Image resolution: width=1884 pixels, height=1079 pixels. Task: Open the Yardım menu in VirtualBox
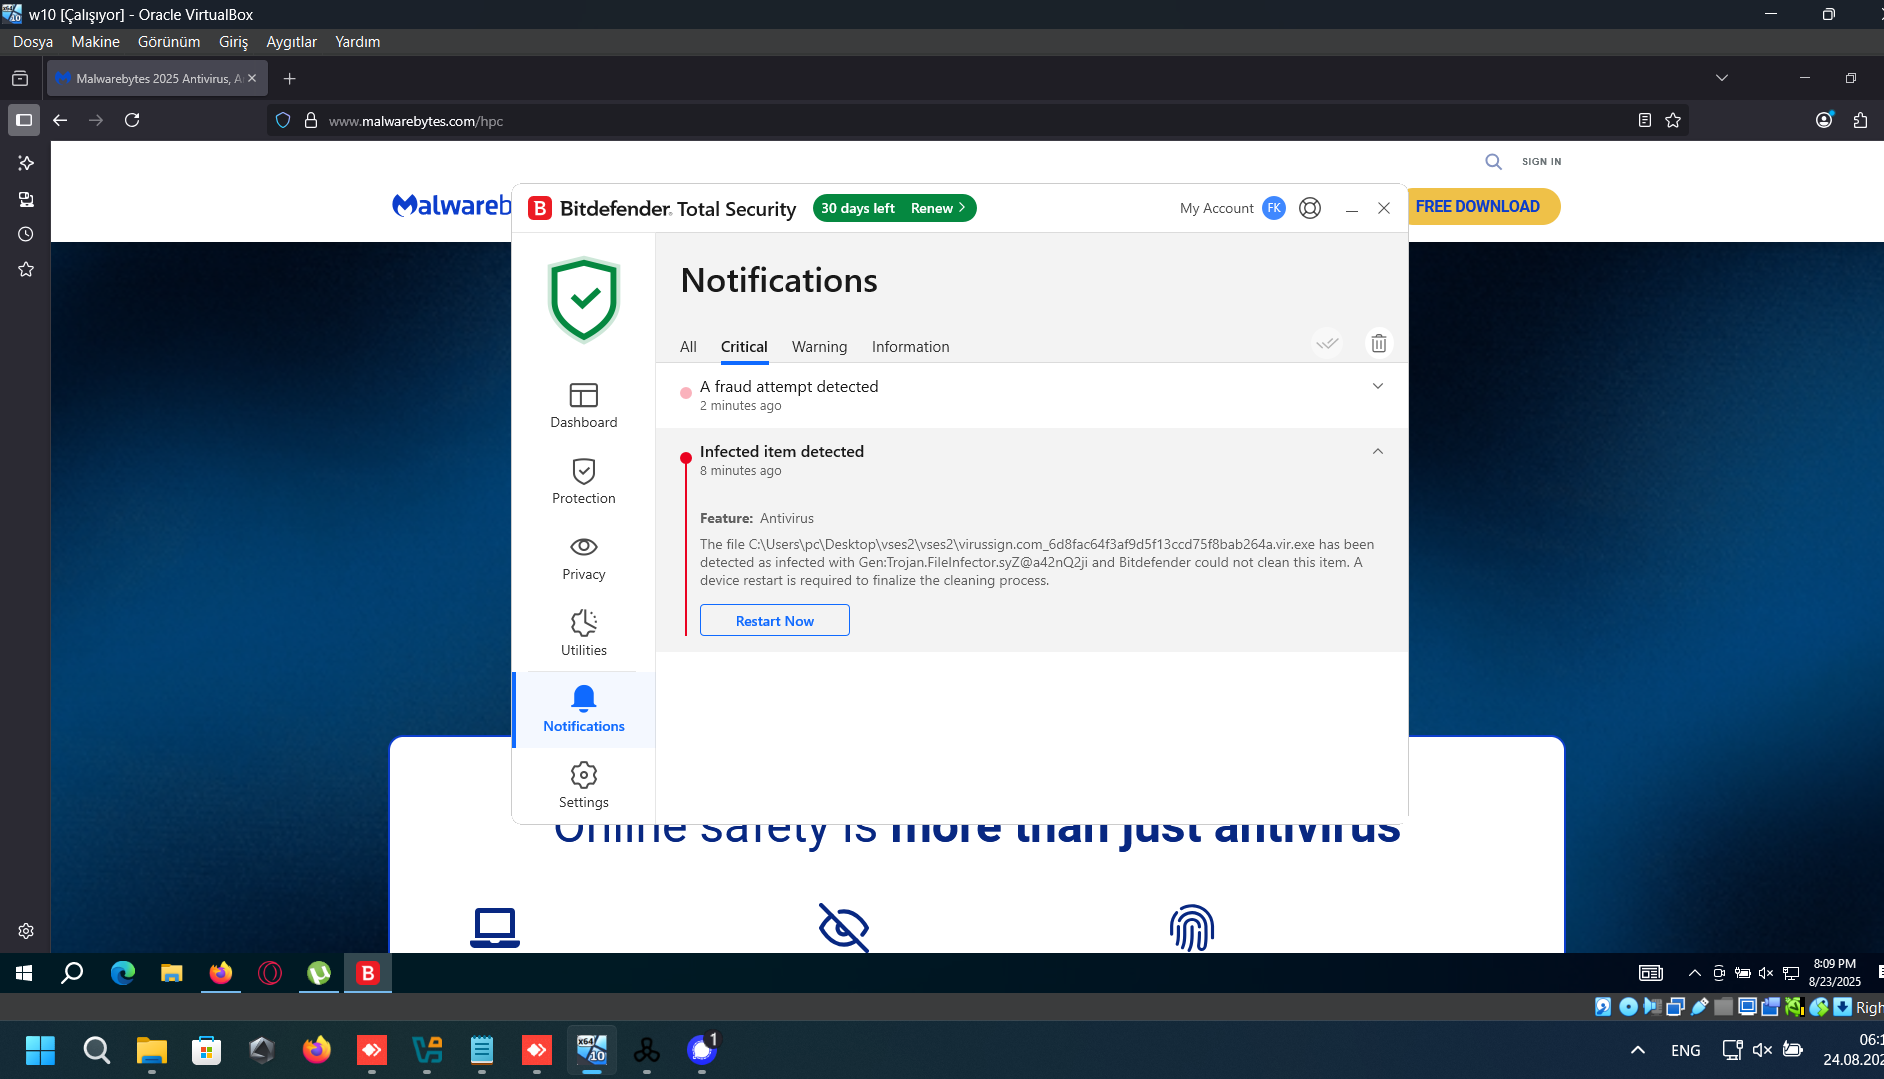coord(357,41)
